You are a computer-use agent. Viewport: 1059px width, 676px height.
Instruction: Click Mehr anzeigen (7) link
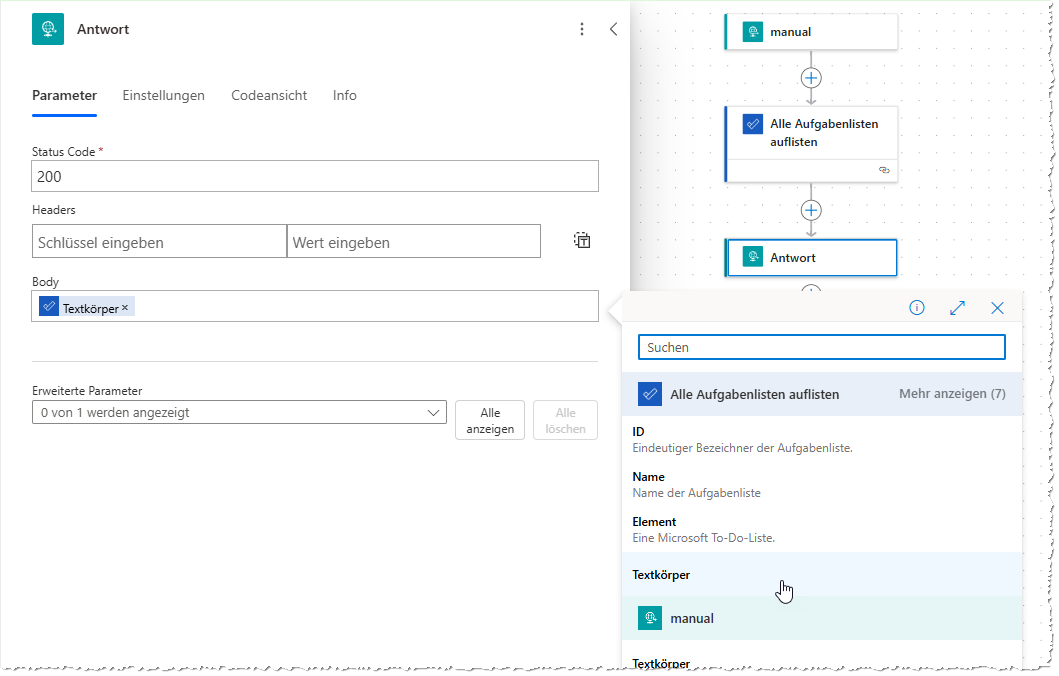952,394
